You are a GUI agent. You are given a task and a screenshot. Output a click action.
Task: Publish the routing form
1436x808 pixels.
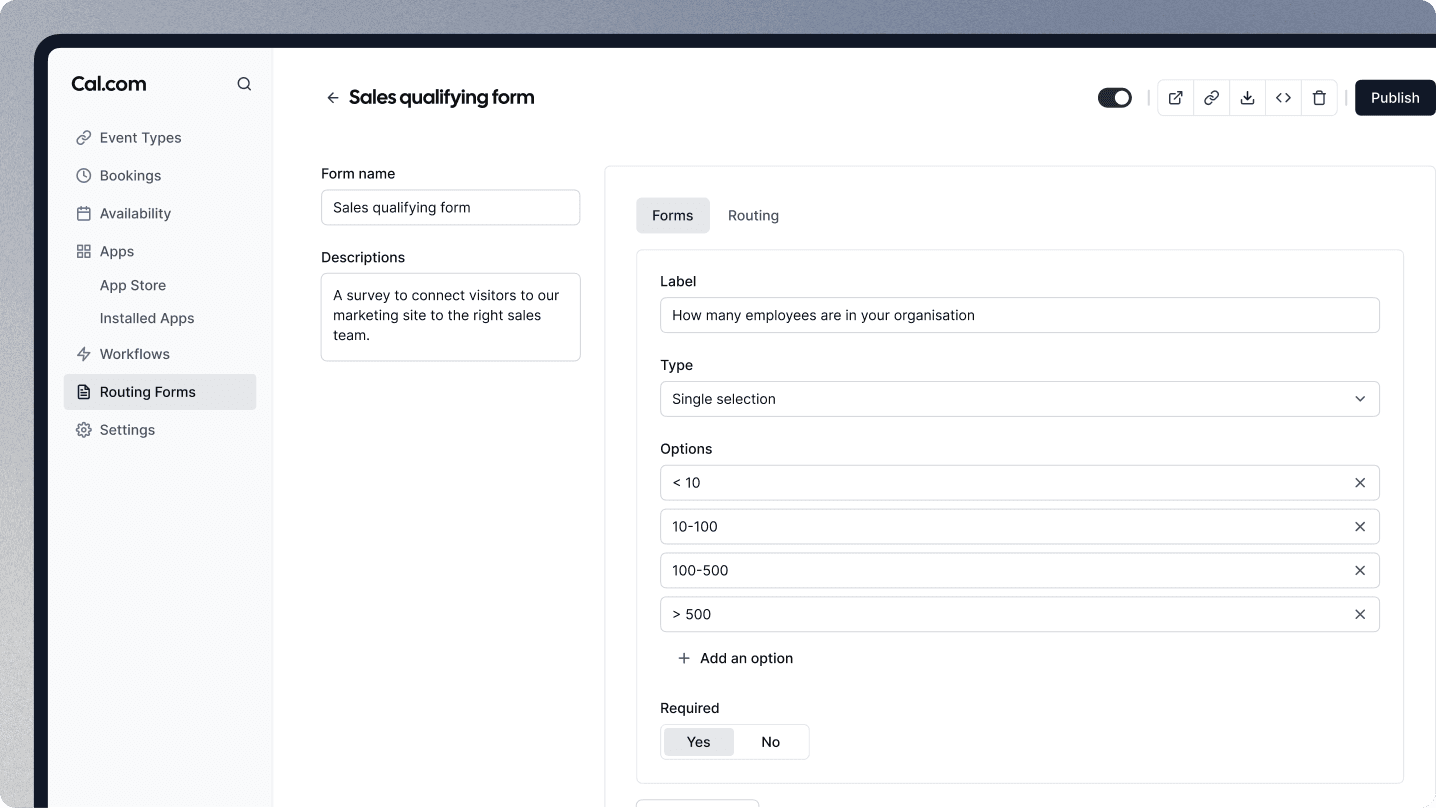coord(1395,98)
